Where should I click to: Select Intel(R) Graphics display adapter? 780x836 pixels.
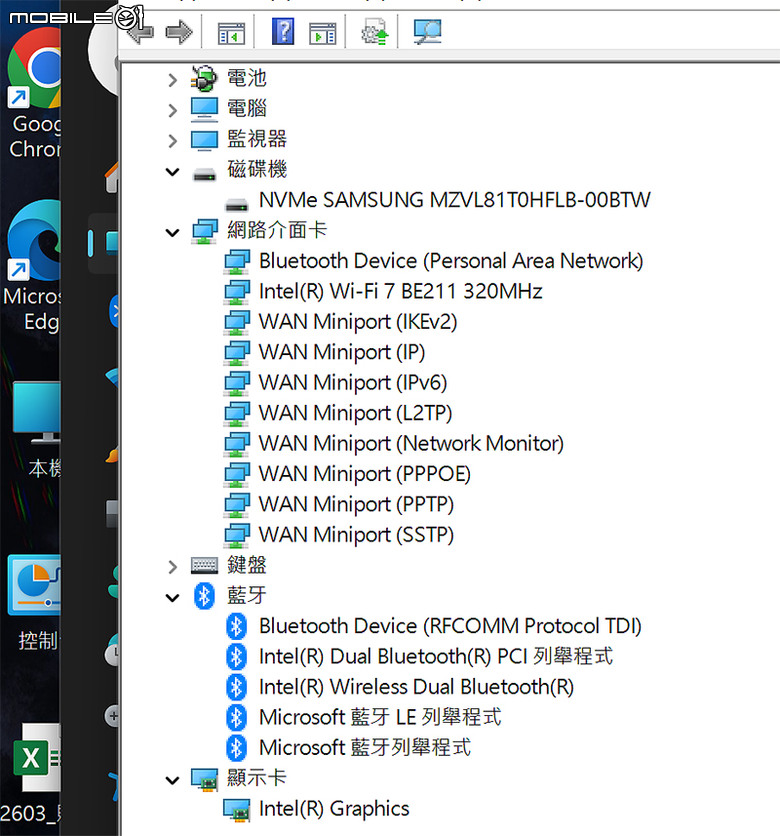pyautogui.click(x=334, y=809)
